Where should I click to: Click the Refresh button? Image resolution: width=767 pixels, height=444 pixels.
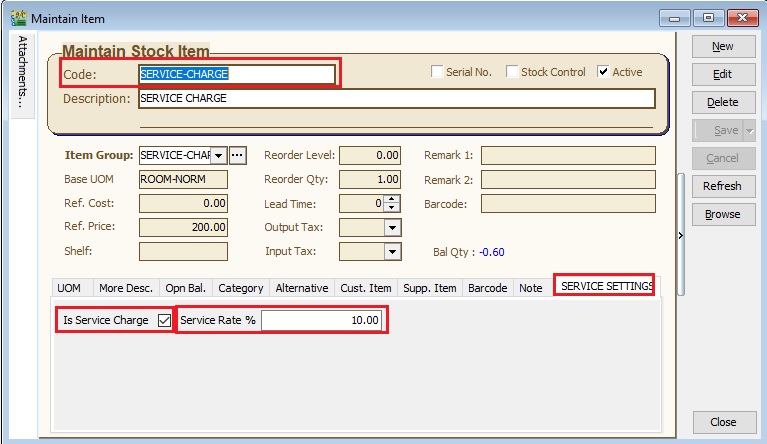point(722,186)
